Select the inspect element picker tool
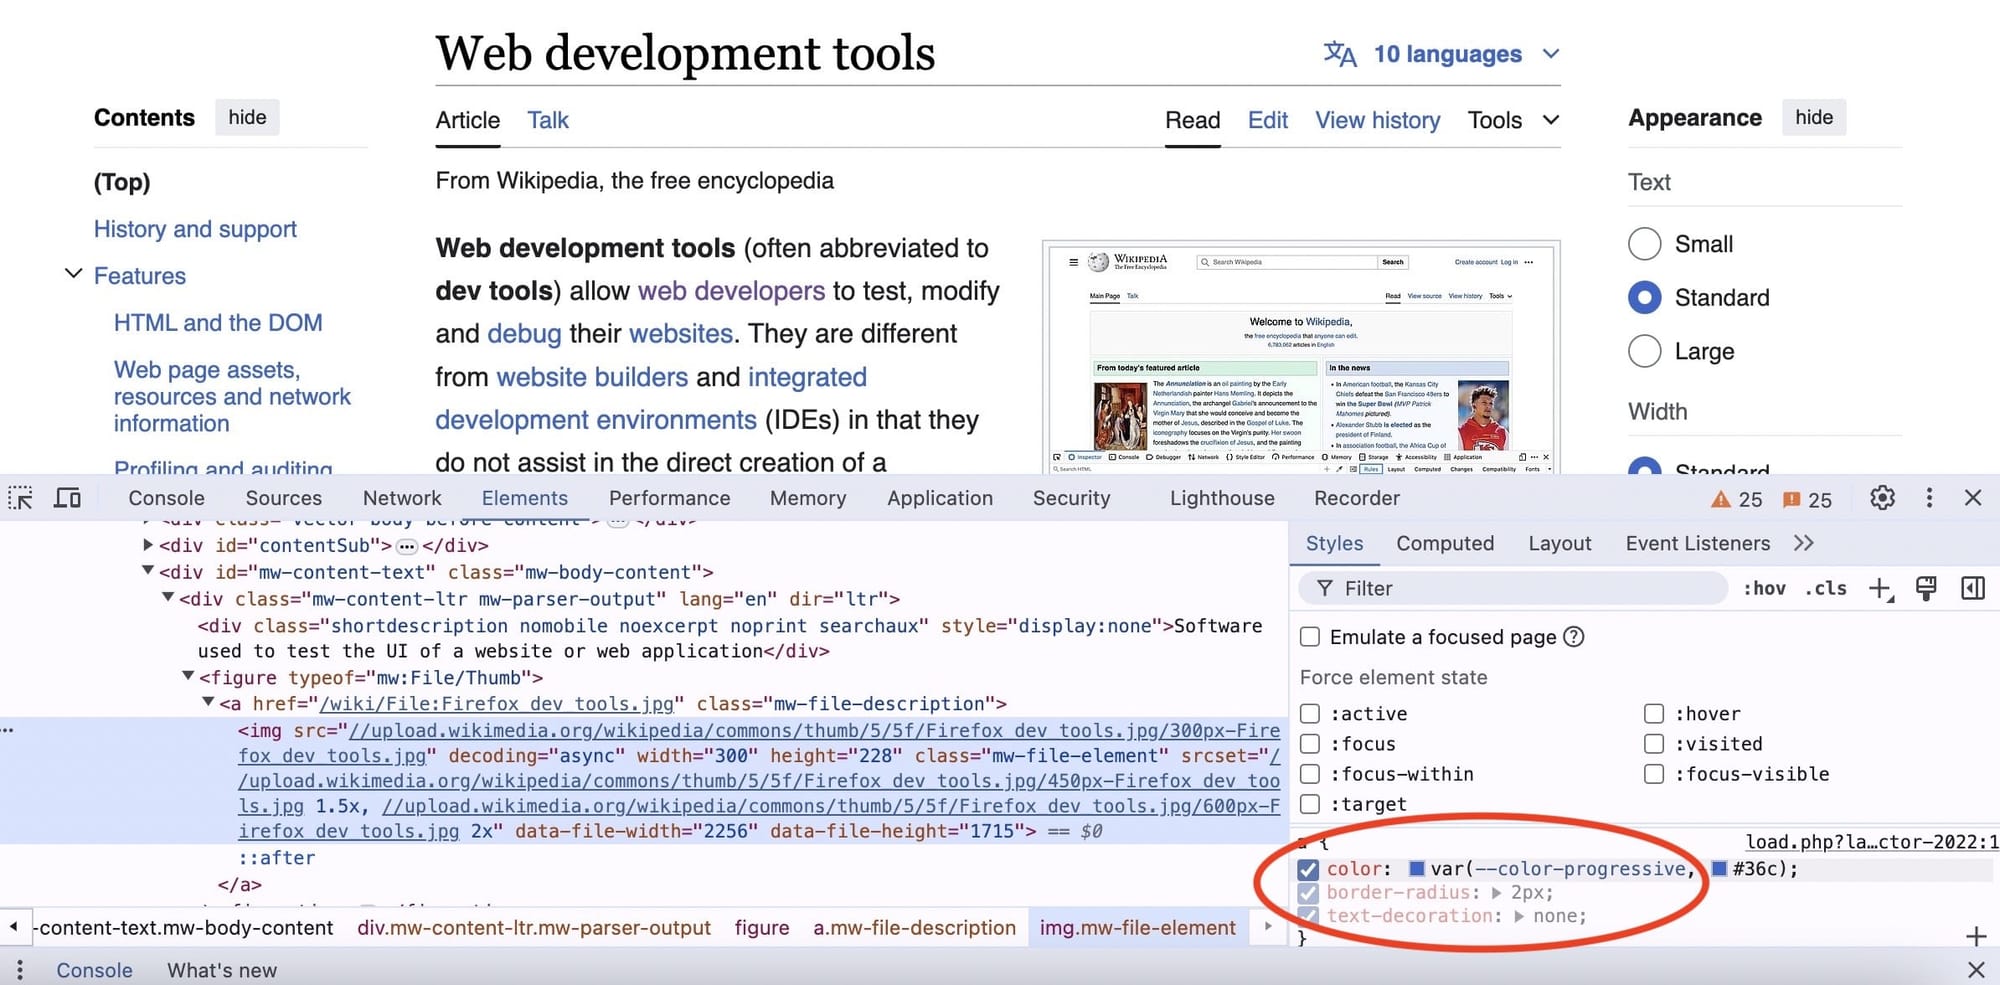 pos(19,497)
